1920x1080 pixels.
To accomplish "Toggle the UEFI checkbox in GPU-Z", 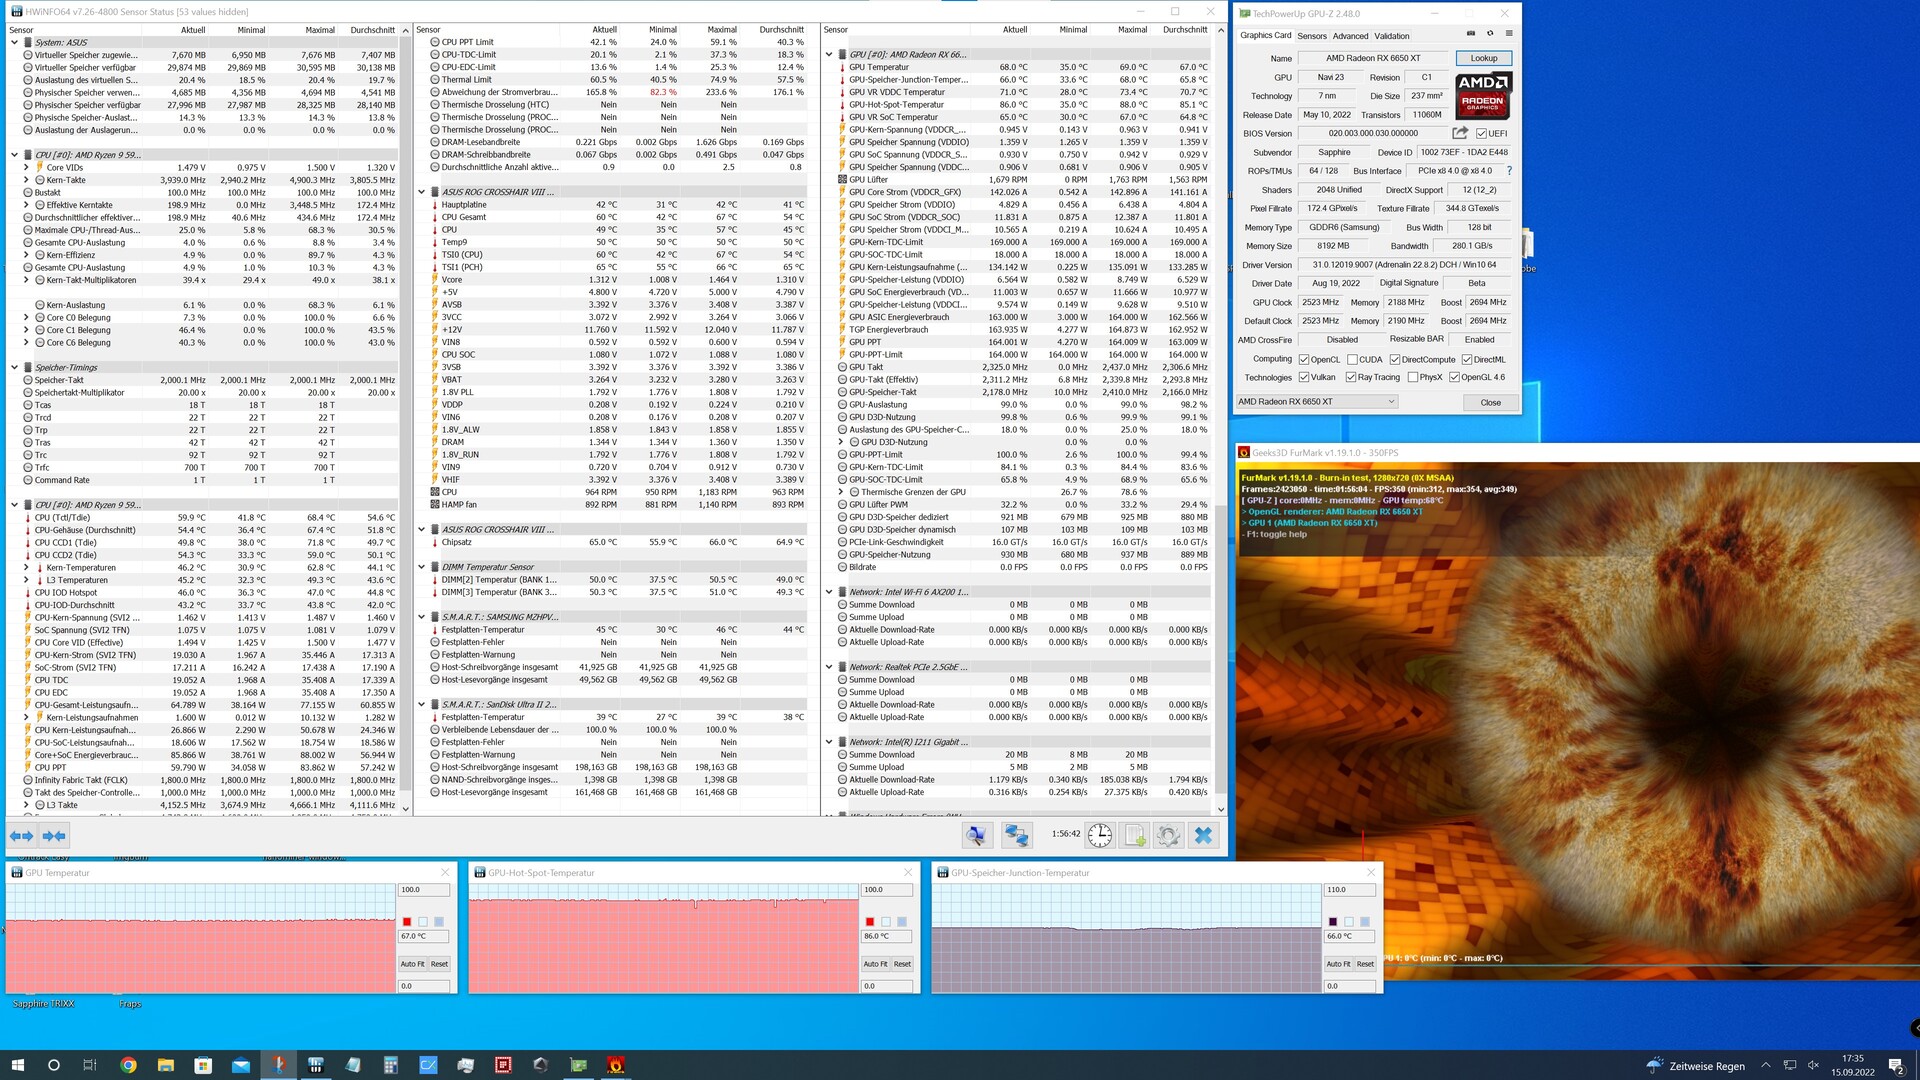I will coord(1481,134).
